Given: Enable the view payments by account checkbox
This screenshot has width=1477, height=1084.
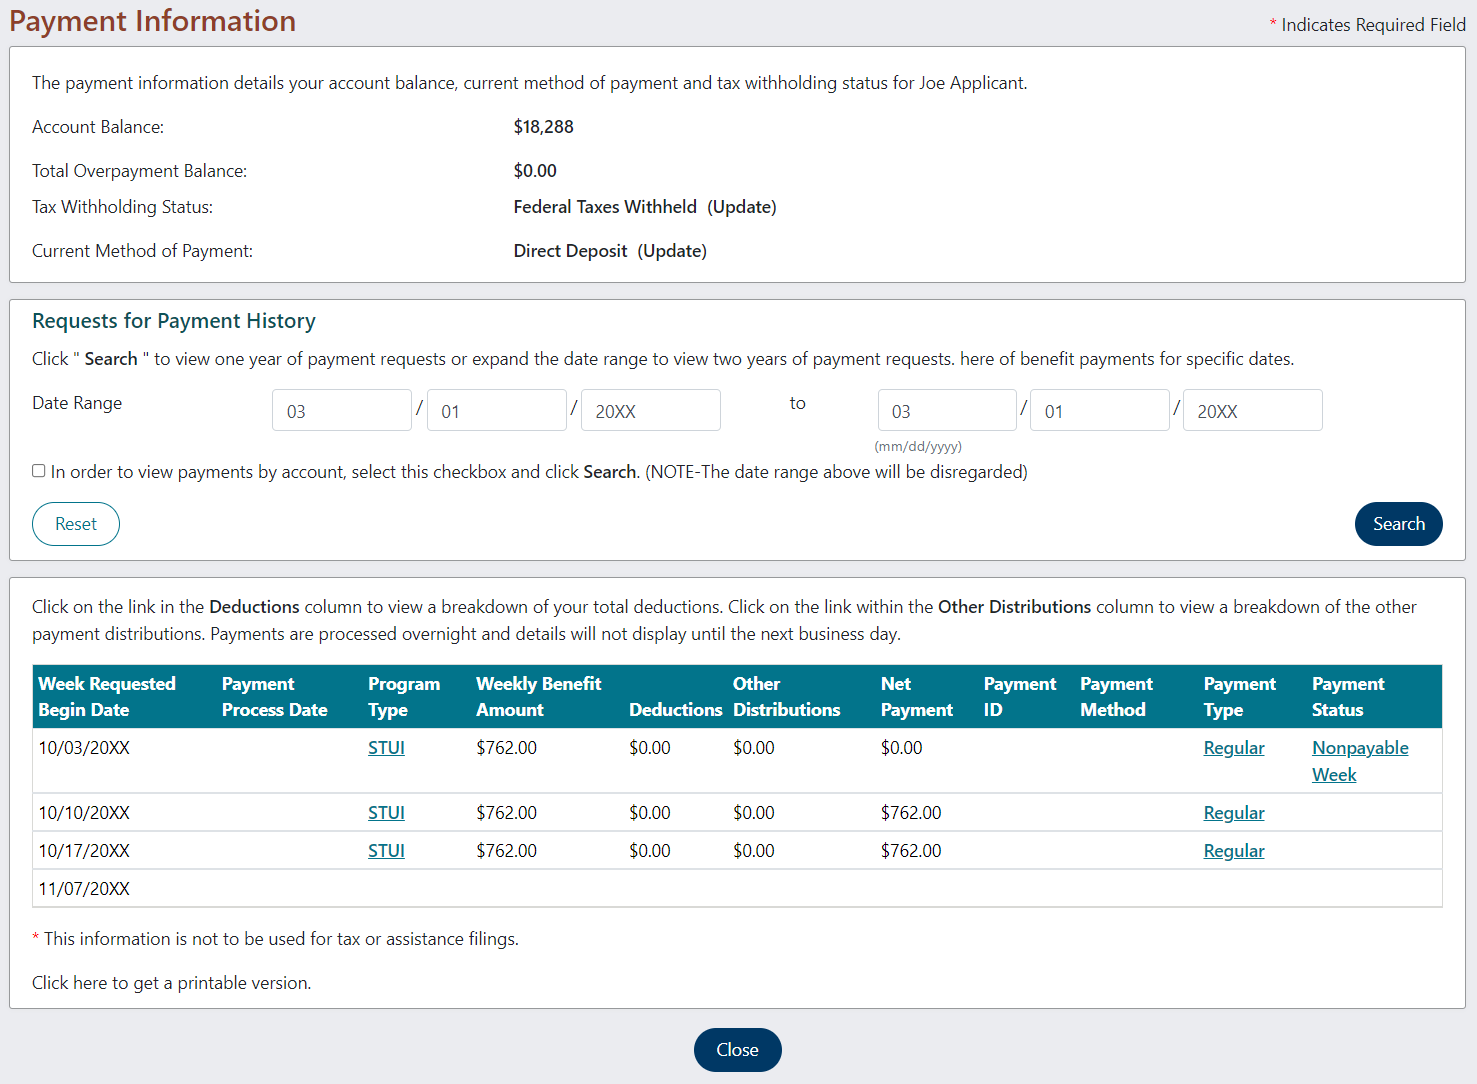Looking at the screenshot, I should click(x=38, y=470).
